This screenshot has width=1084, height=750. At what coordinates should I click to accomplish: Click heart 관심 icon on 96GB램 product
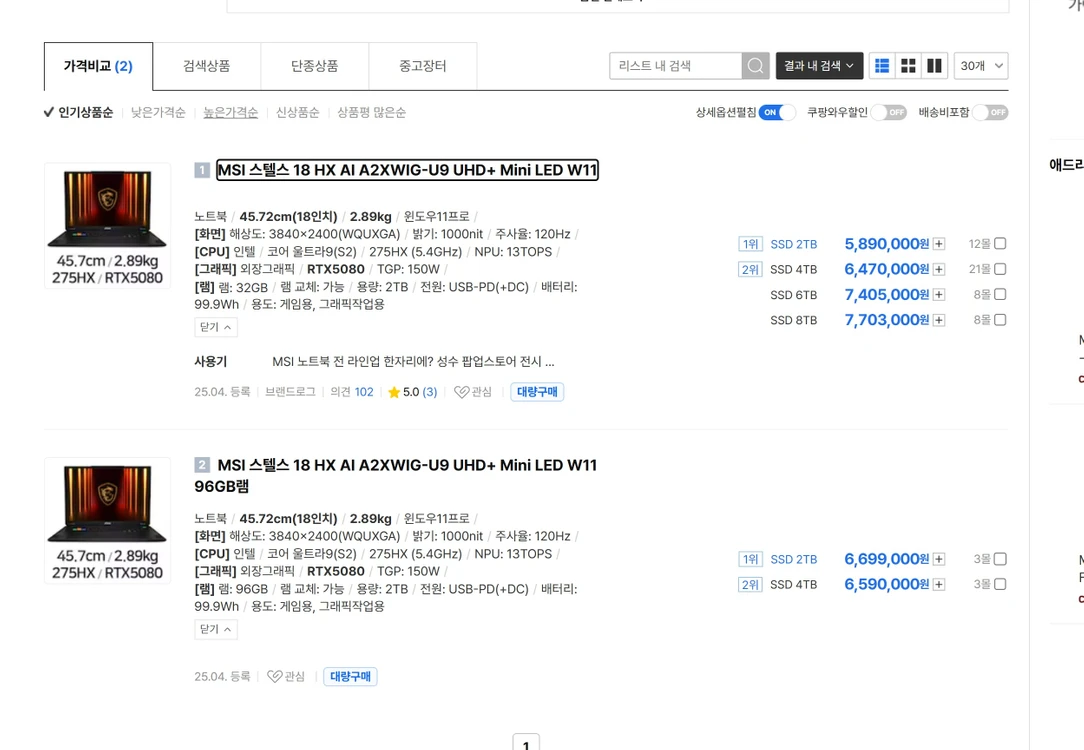pos(286,676)
